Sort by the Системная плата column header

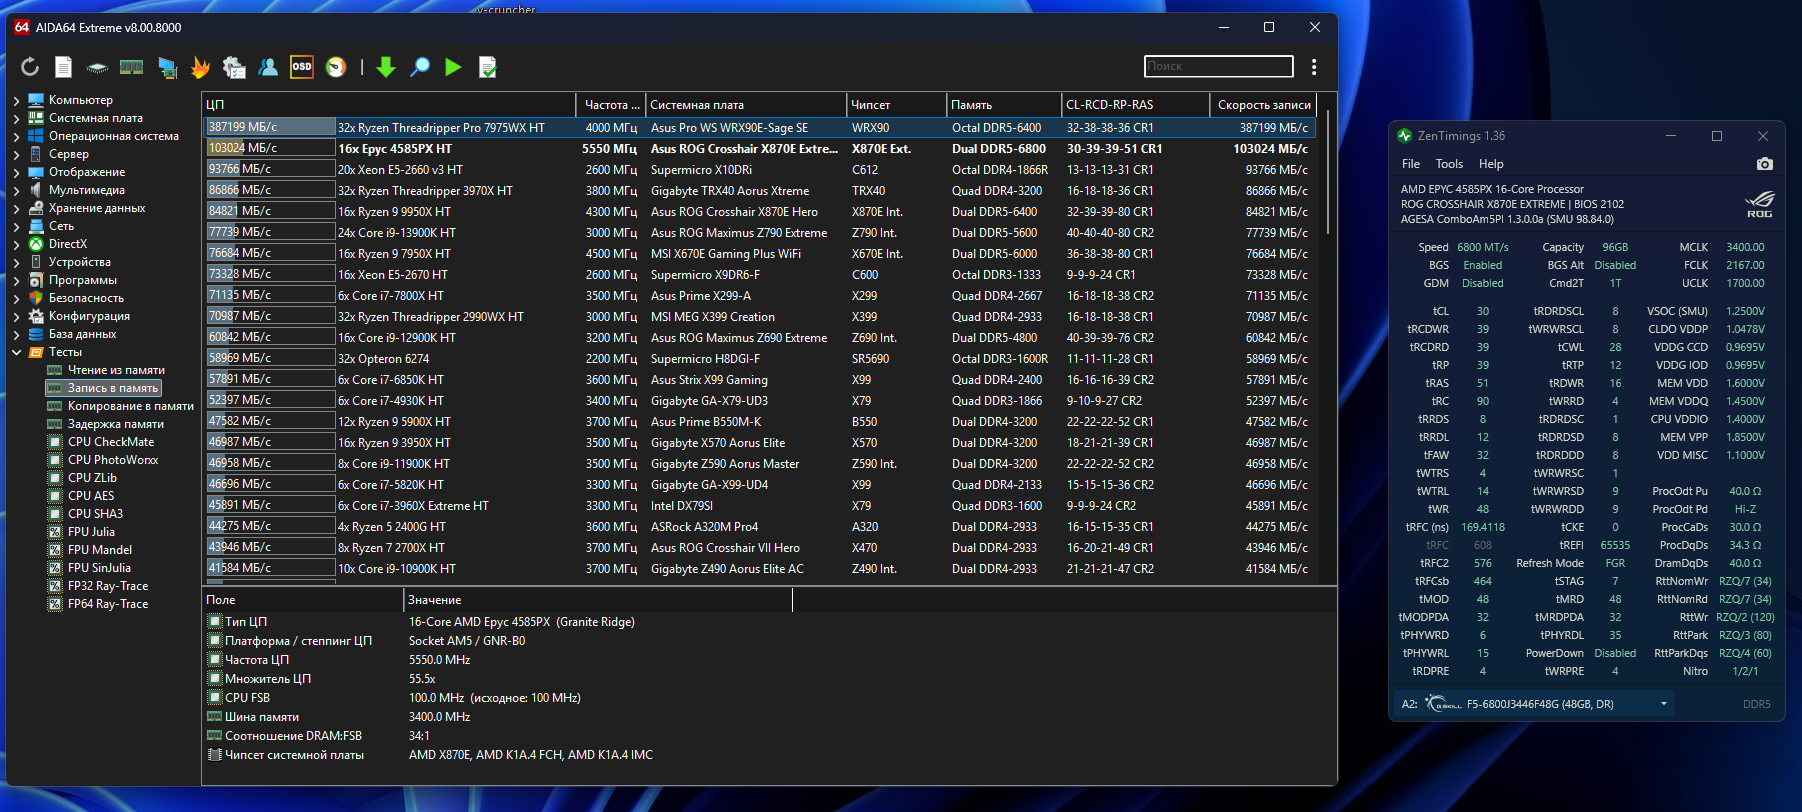745,104
